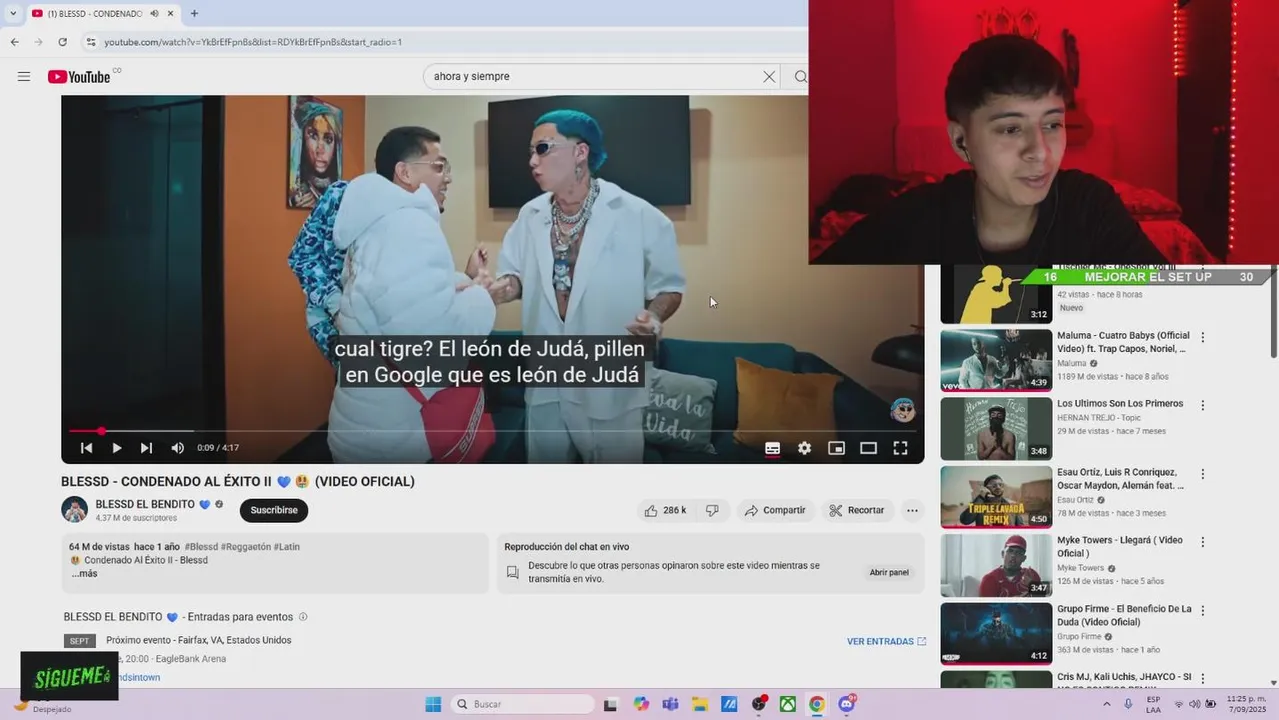Mute the tab via speaker icon
Viewport: 1279px width, 720px height.
click(154, 14)
